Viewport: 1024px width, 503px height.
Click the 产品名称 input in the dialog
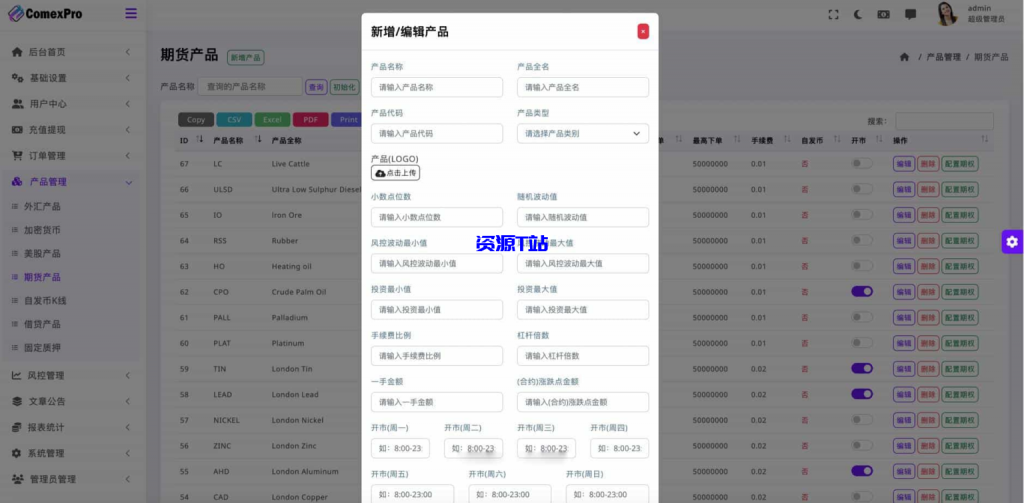(437, 87)
